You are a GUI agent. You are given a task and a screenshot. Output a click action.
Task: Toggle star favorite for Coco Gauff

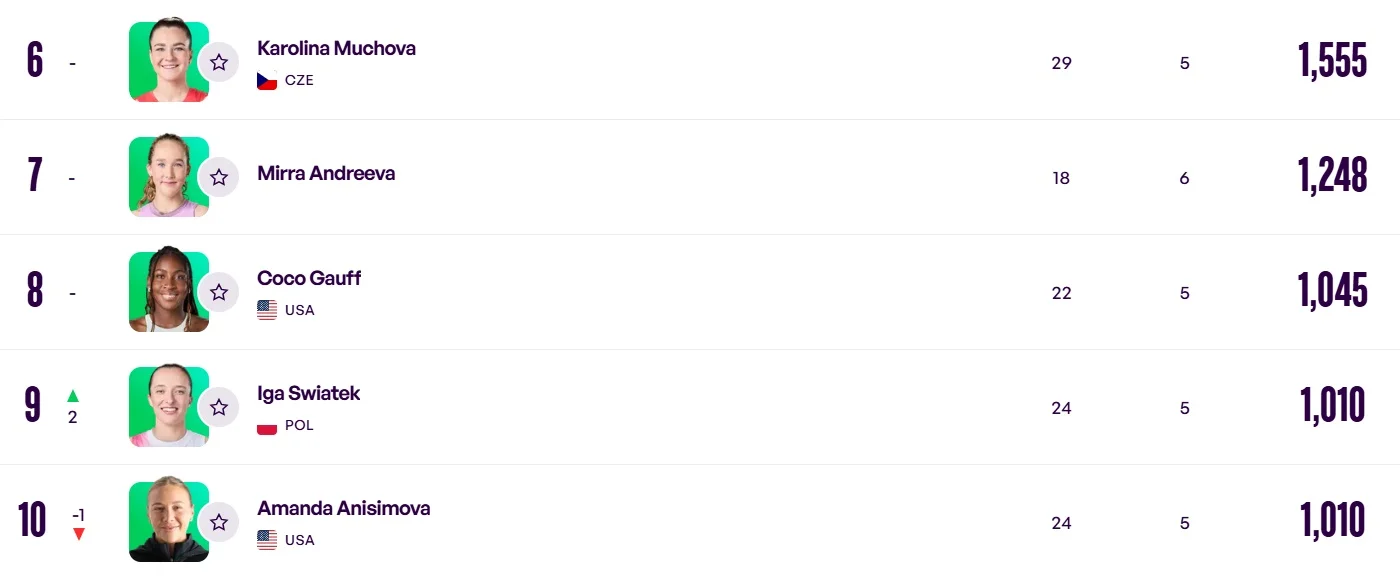[x=218, y=292]
